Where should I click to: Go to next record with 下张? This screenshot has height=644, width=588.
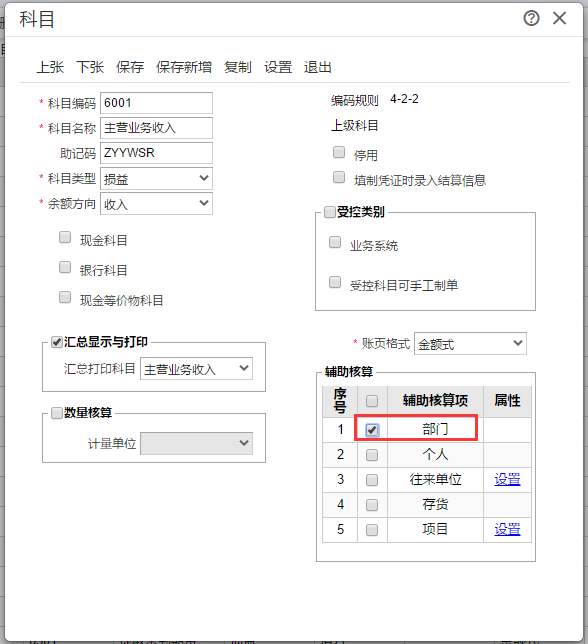coord(90,67)
